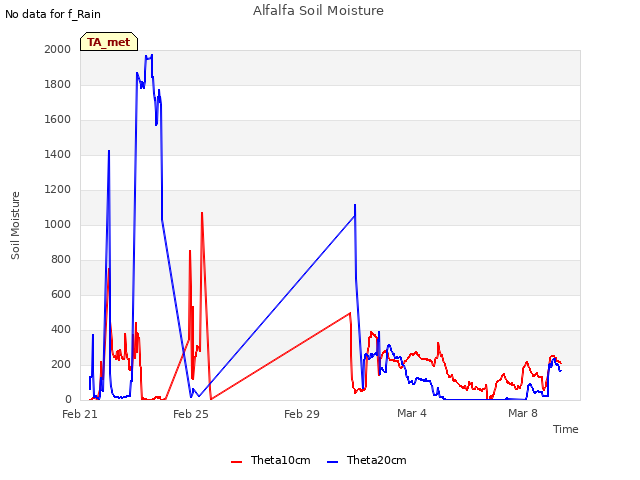The width and height of the screenshot is (640, 480).
Task: Click the 1600 y-axis tick label
Action: click(x=58, y=120)
